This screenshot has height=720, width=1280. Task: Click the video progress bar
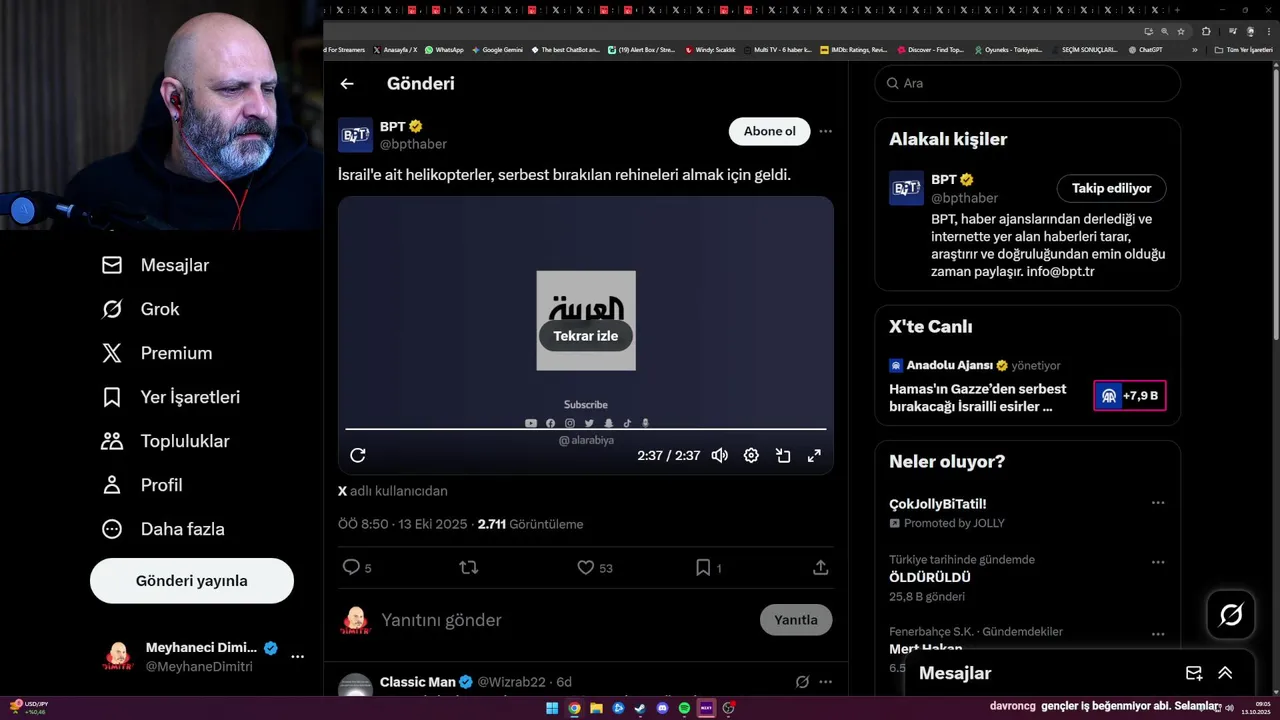pyautogui.click(x=586, y=429)
